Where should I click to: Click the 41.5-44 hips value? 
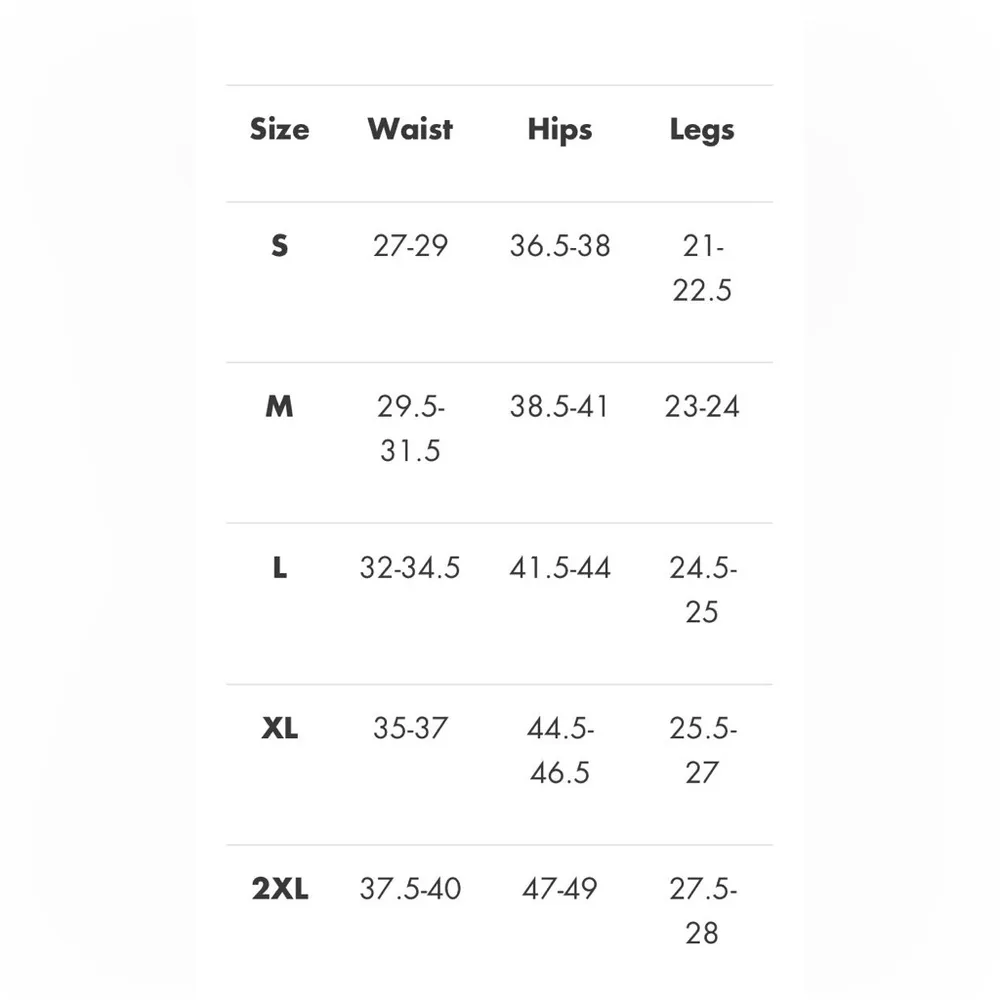[560, 569]
